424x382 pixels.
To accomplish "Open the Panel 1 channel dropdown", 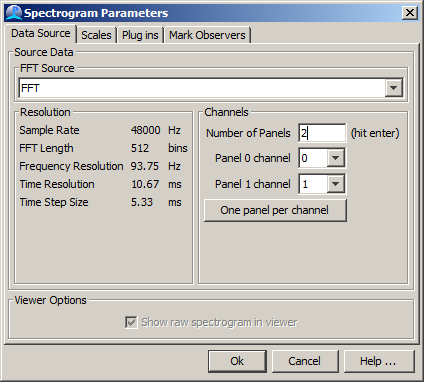I will pos(335,184).
